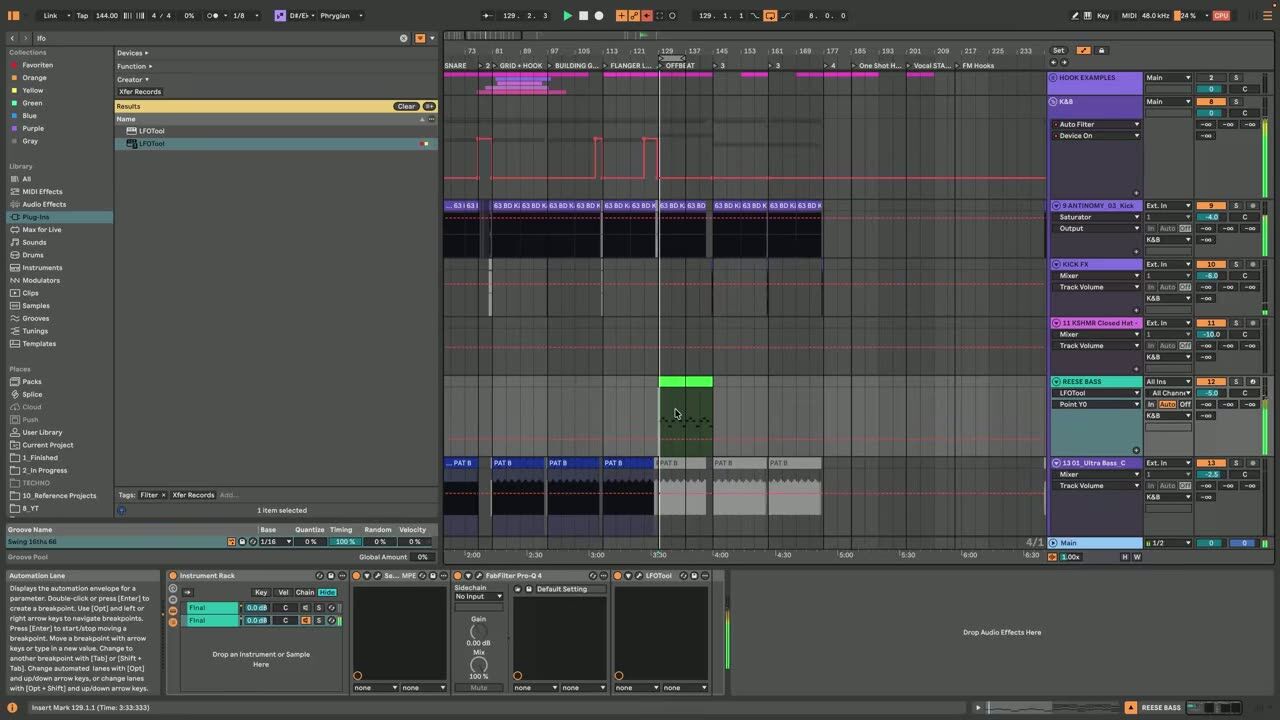Screen dimensions: 1280x720
Task: Click the Stop button in transport
Action: [x=584, y=15]
